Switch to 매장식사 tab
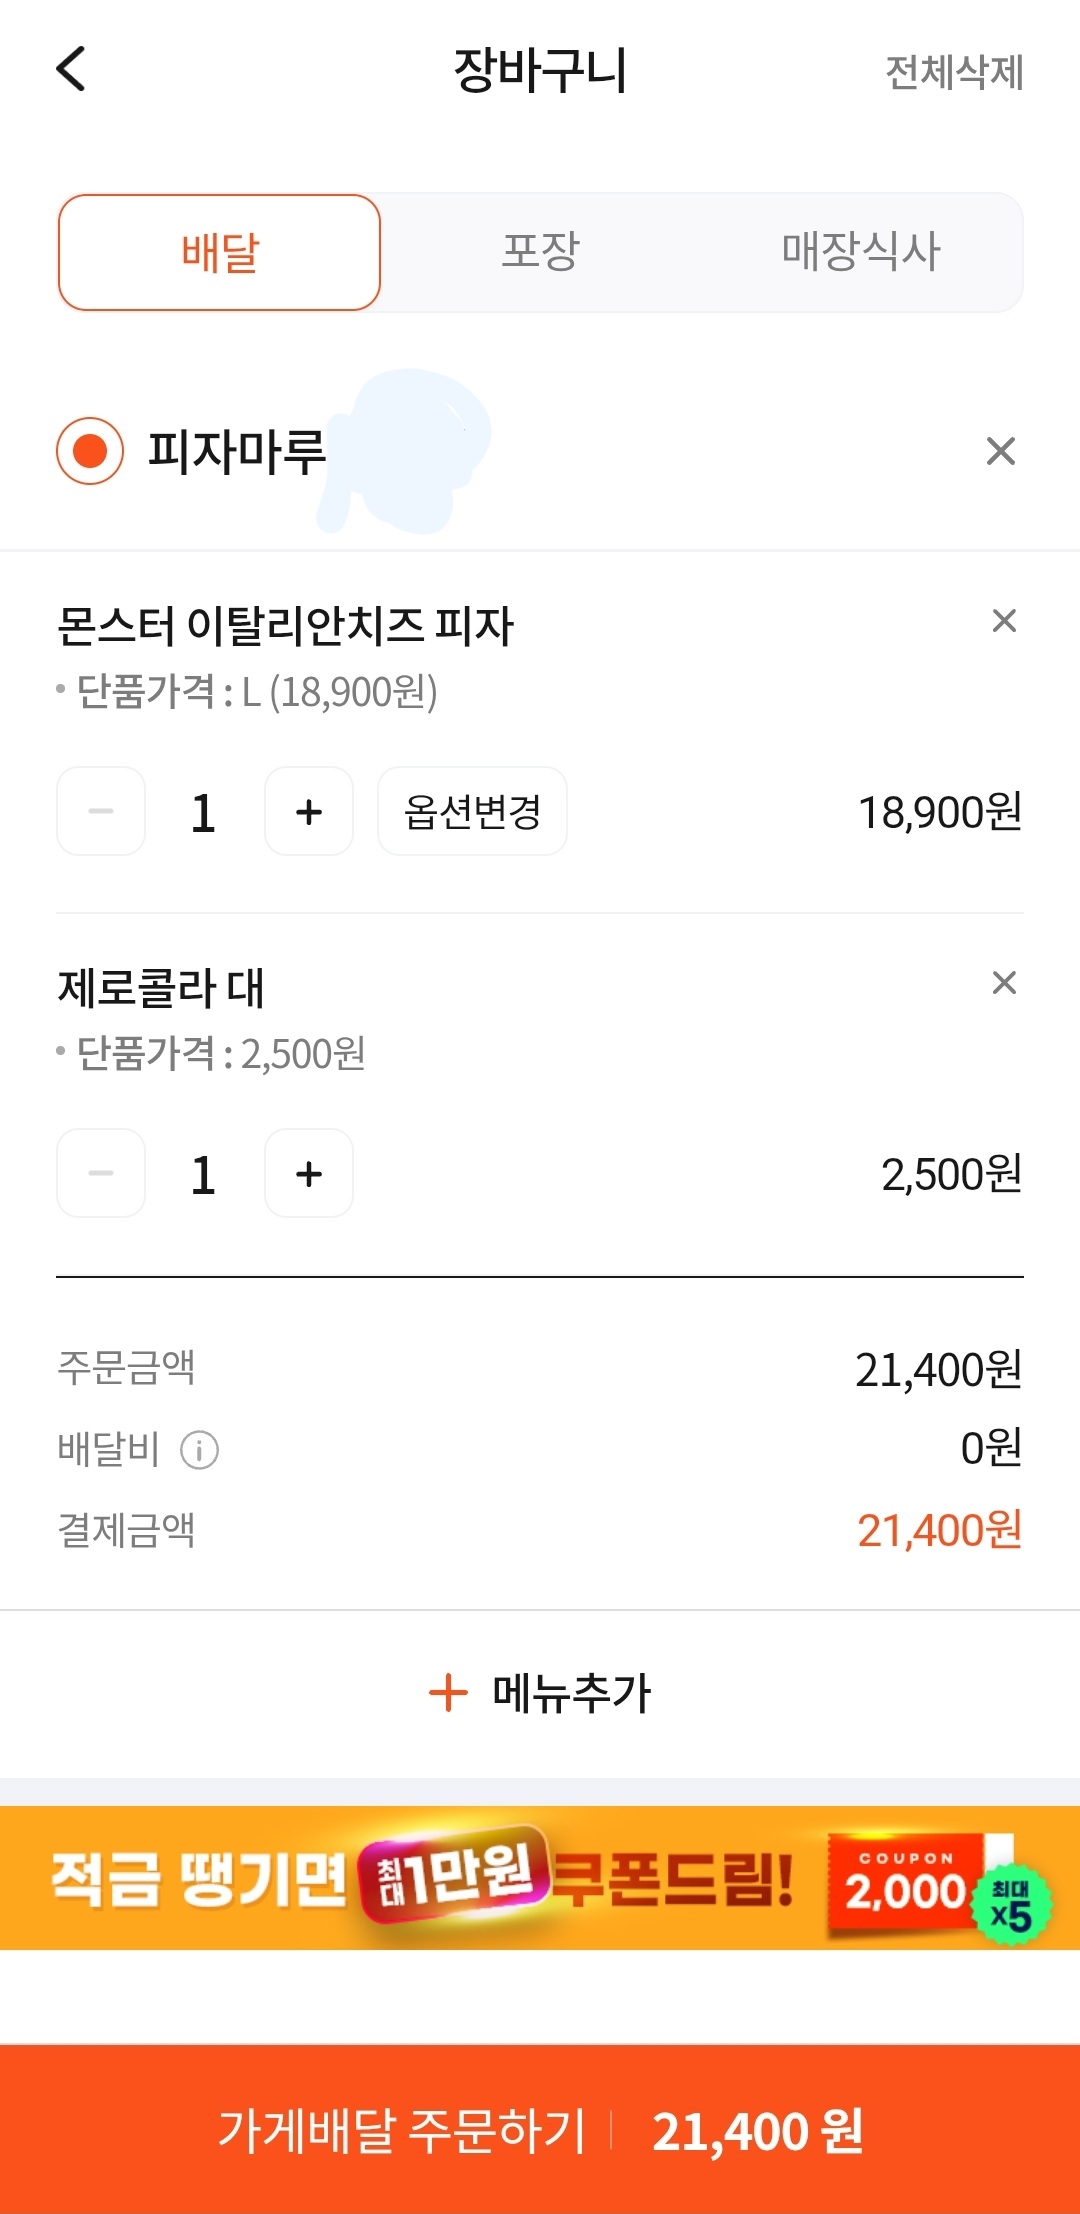1080x2214 pixels. pyautogui.click(x=861, y=253)
